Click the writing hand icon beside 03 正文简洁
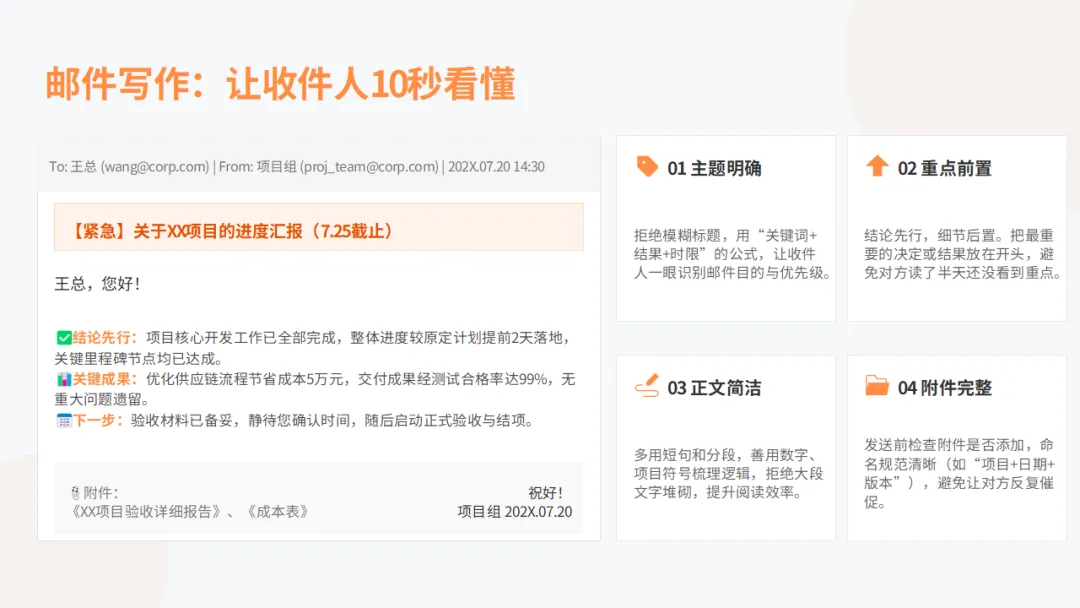This screenshot has height=608, width=1080. [x=647, y=386]
